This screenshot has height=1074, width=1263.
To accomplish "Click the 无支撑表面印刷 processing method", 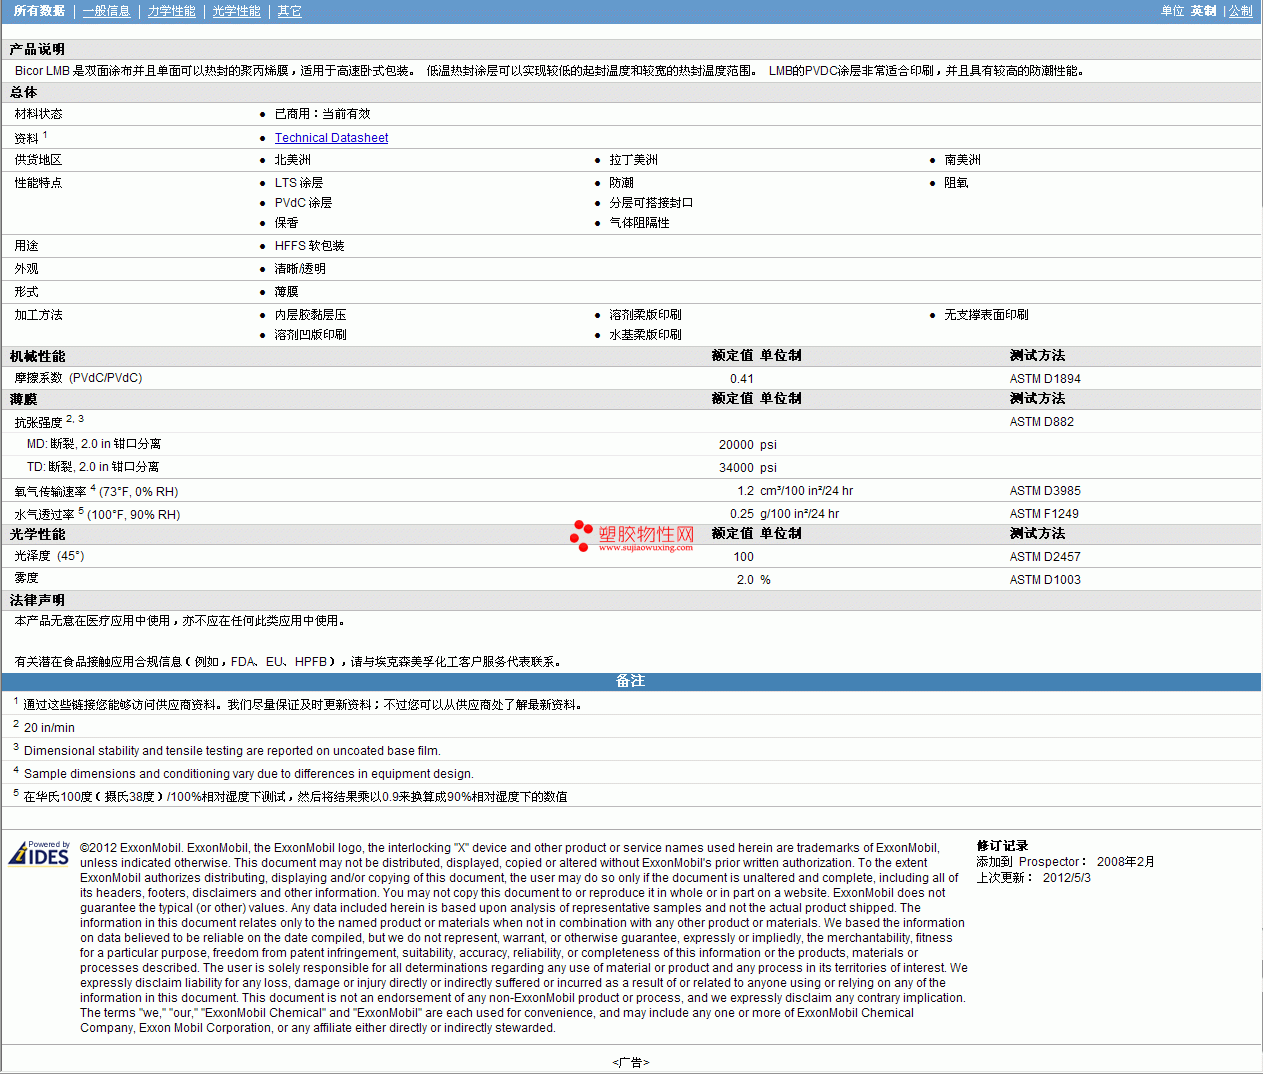I will click(x=986, y=315).
